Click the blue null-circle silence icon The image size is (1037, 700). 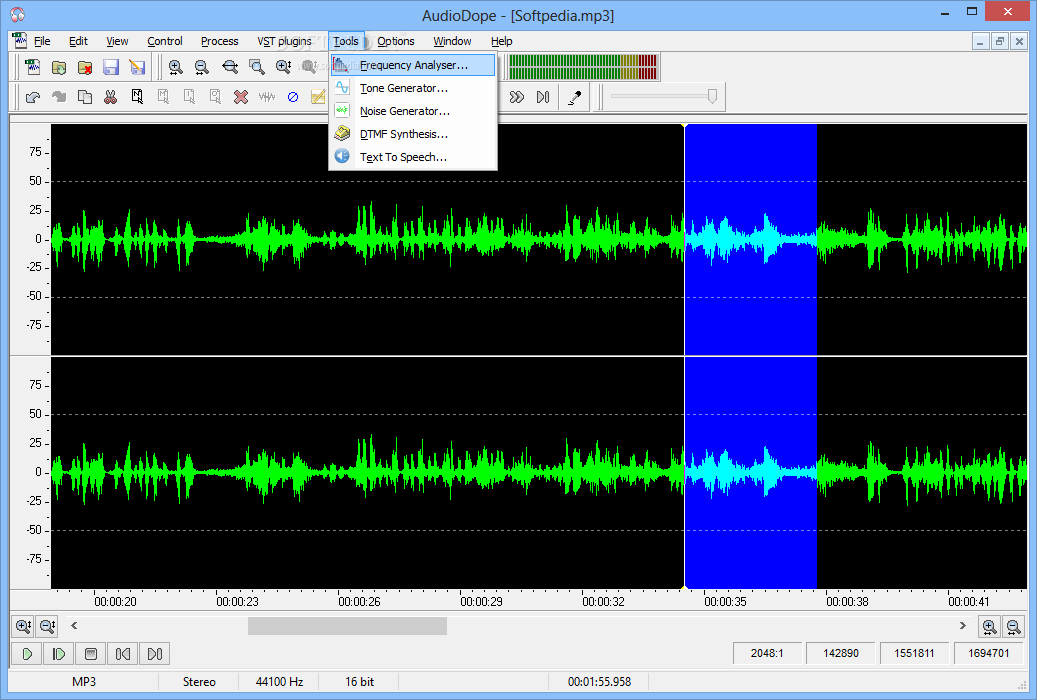[293, 97]
